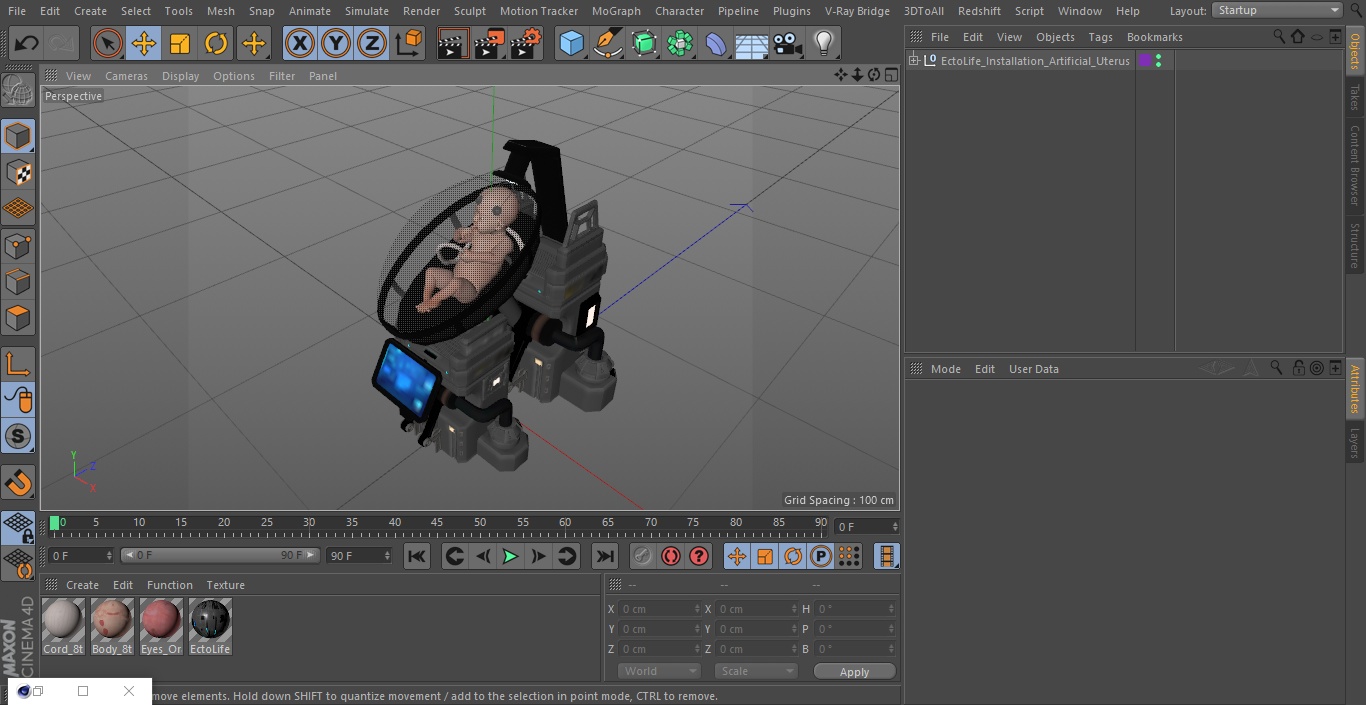1366x705 pixels.
Task: Click the Apply button
Action: coord(854,672)
